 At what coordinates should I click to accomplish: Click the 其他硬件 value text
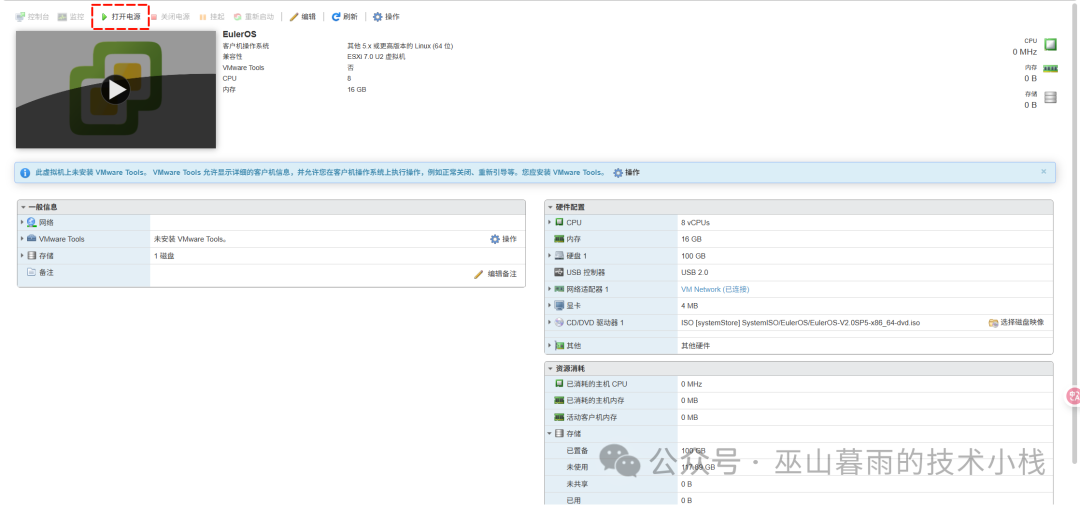[695, 345]
